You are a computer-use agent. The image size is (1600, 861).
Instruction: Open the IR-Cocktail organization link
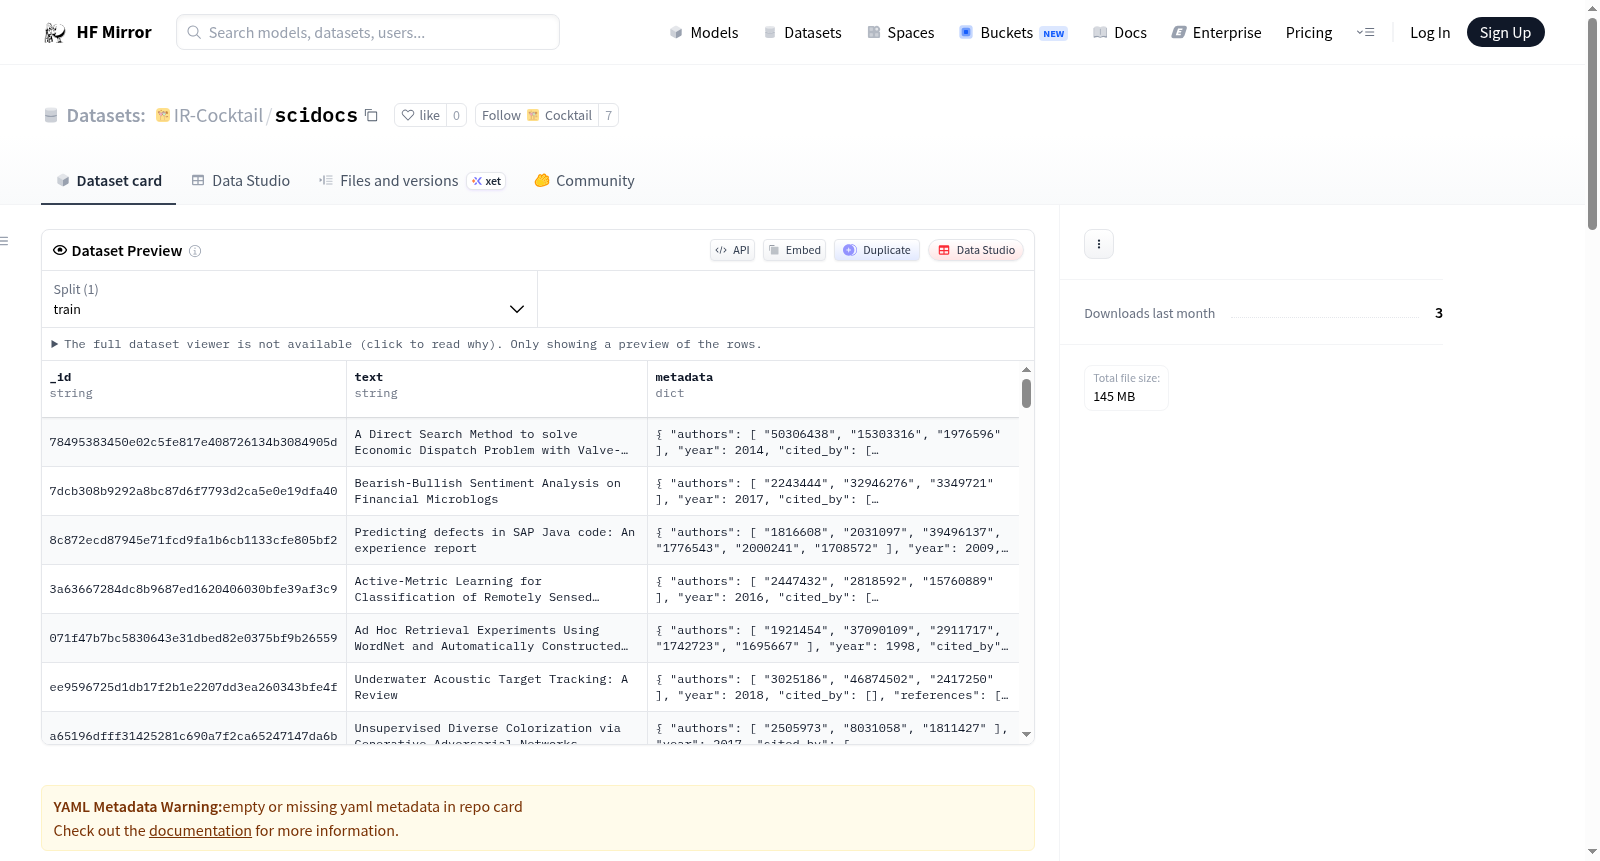coord(218,116)
